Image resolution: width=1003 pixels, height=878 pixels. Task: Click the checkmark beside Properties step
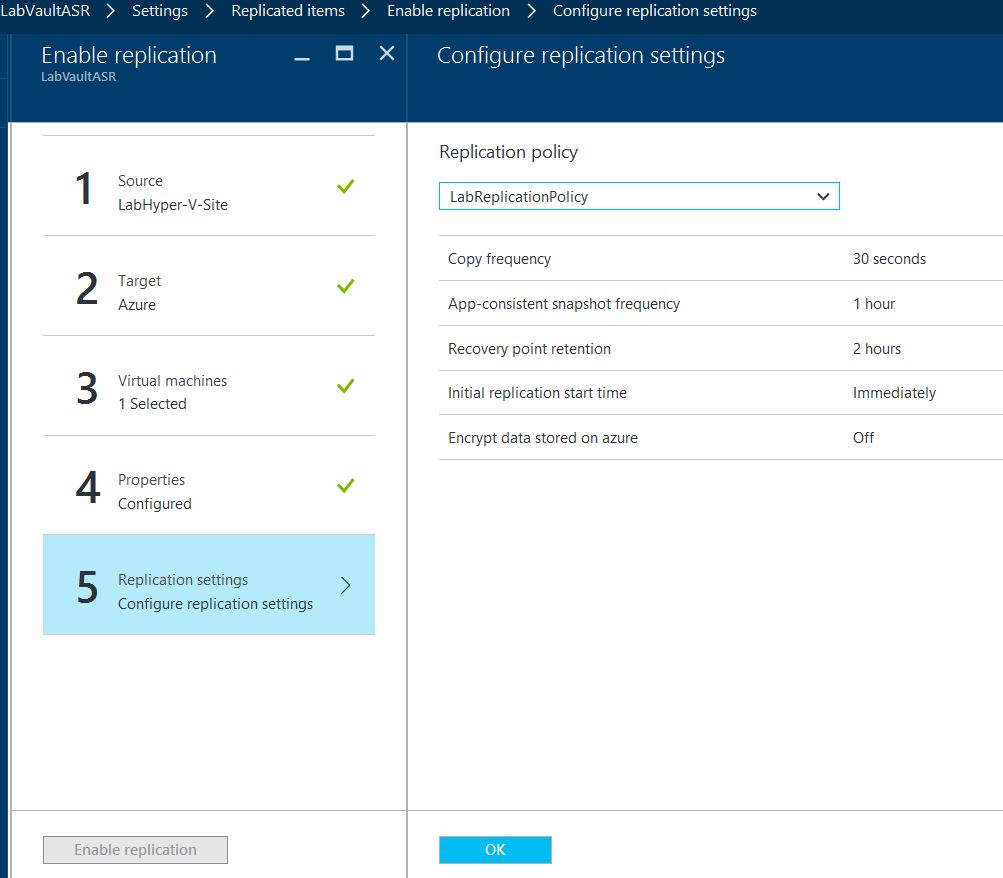[x=346, y=486]
